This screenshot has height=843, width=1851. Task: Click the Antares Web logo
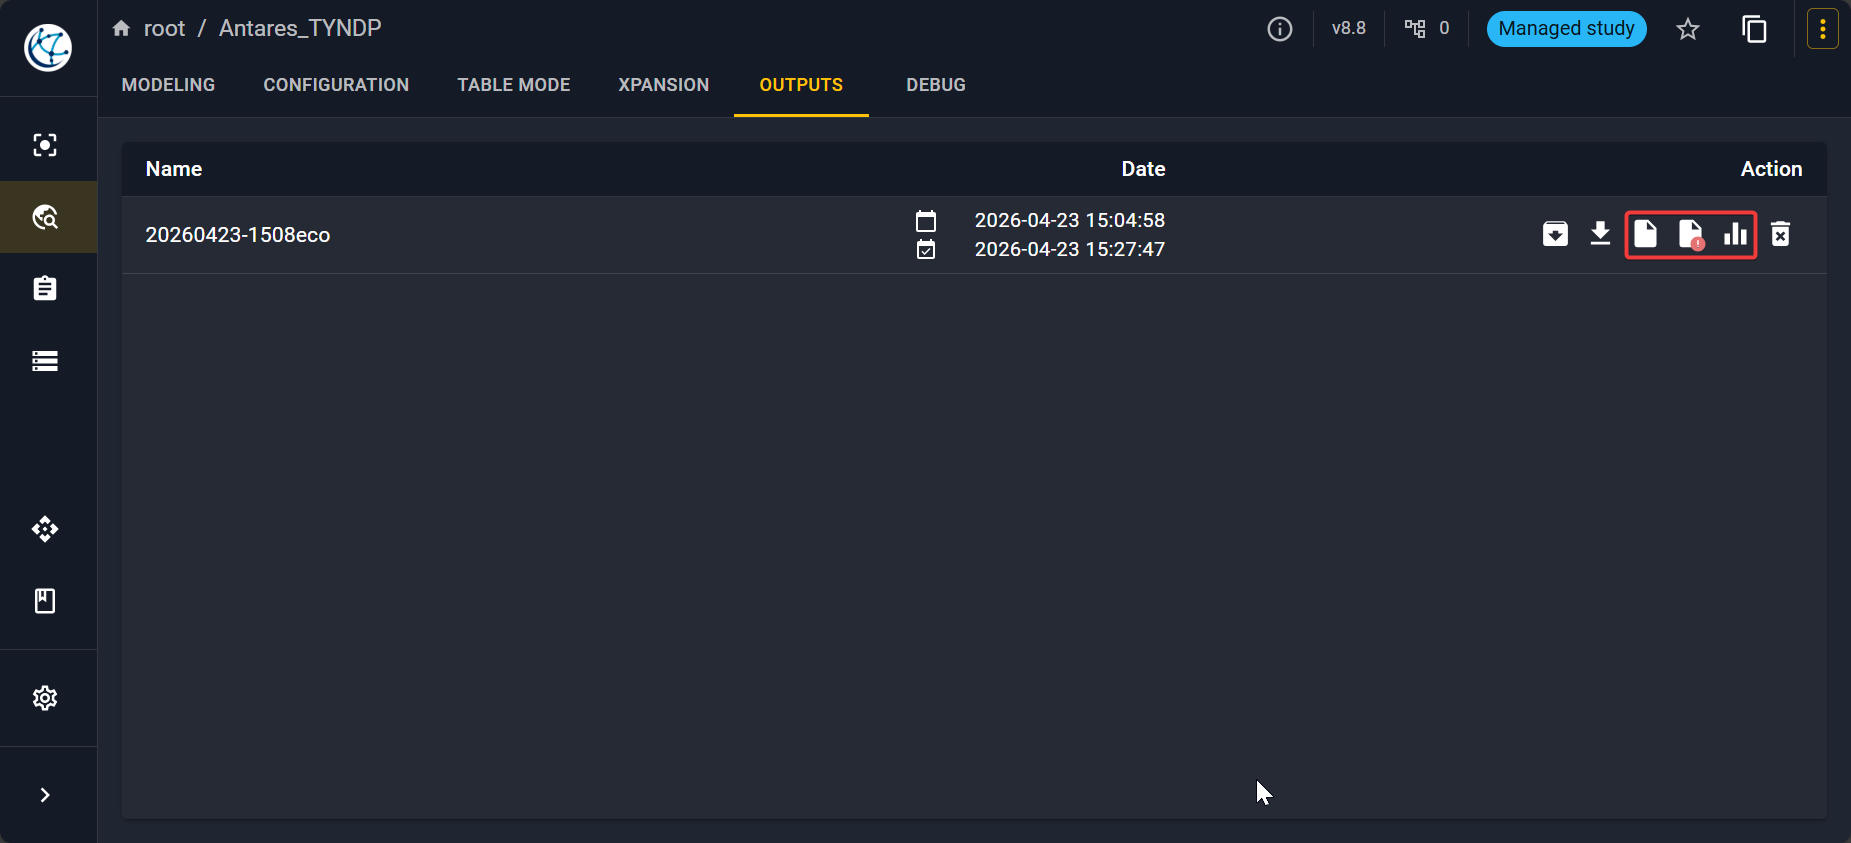tap(48, 47)
